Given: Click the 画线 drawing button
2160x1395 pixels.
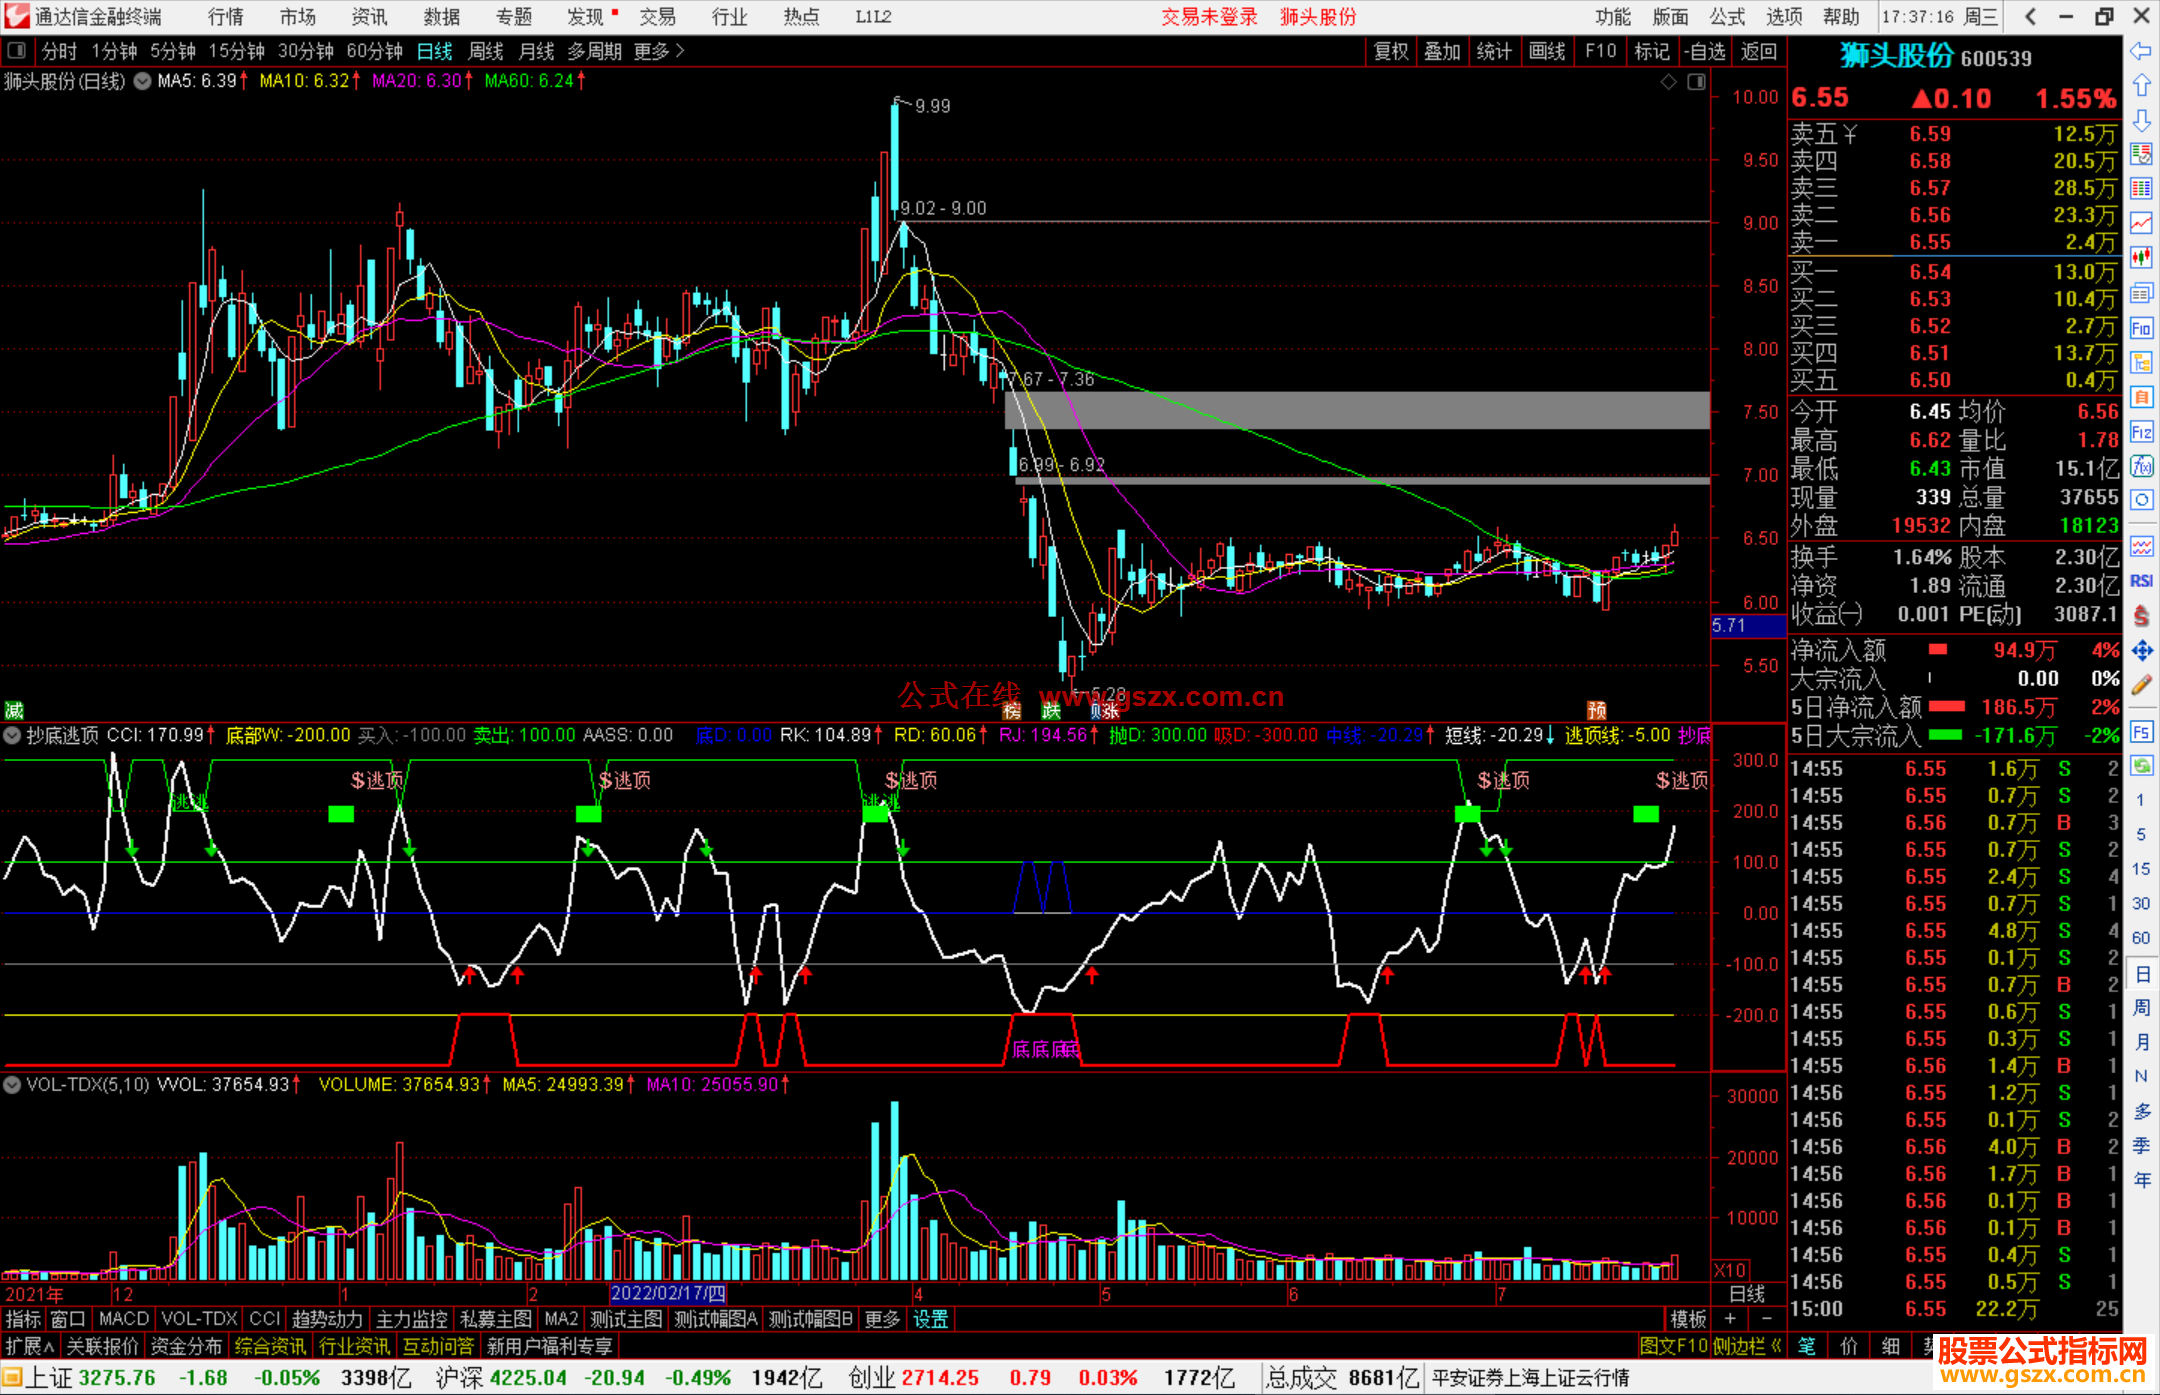Looking at the screenshot, I should pyautogui.click(x=1547, y=51).
